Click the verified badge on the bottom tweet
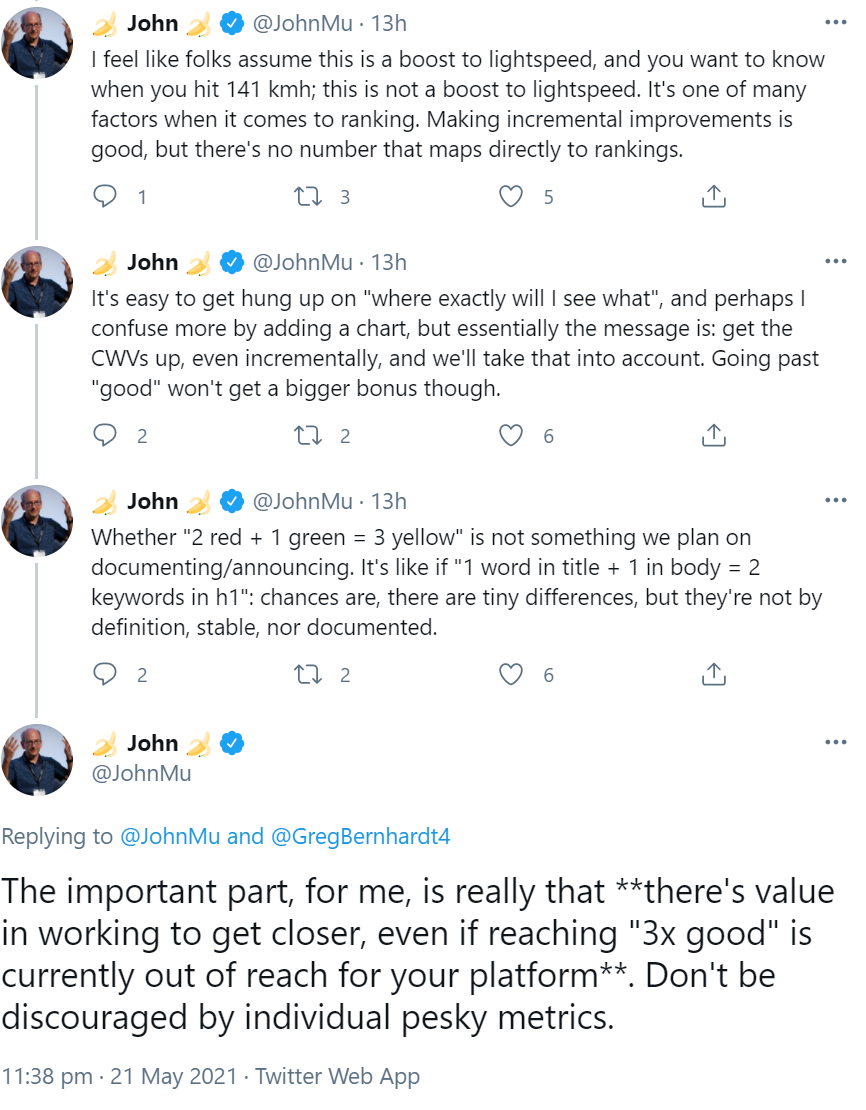This screenshot has height=1110, width=866. click(232, 743)
